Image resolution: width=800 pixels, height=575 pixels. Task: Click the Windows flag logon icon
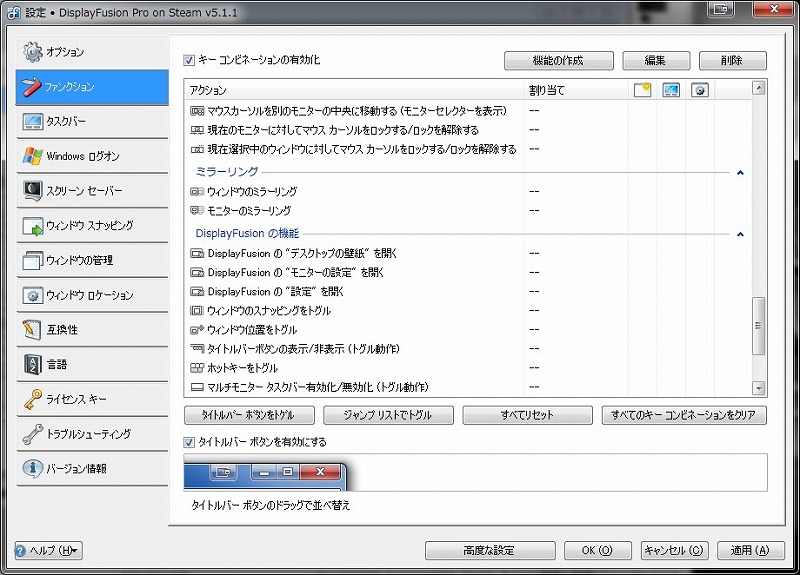coord(32,156)
